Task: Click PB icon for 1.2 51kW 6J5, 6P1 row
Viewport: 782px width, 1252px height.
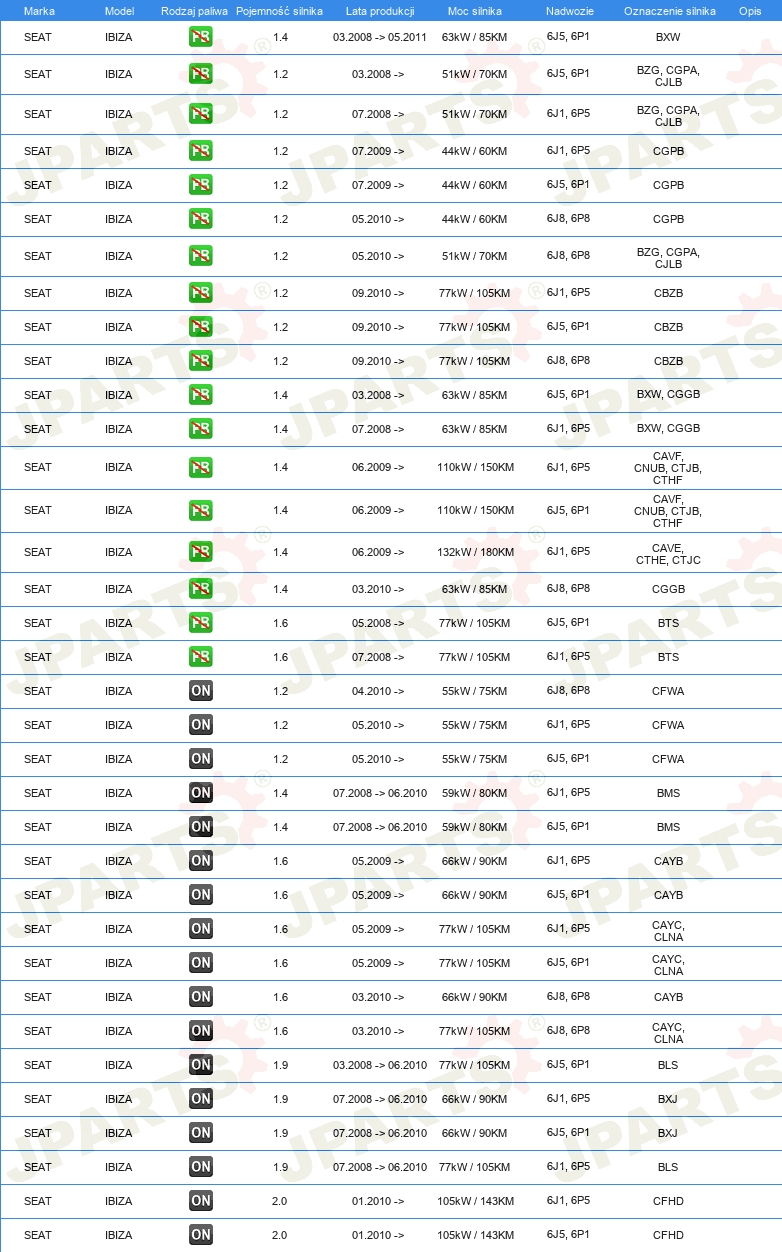Action: 201,74
